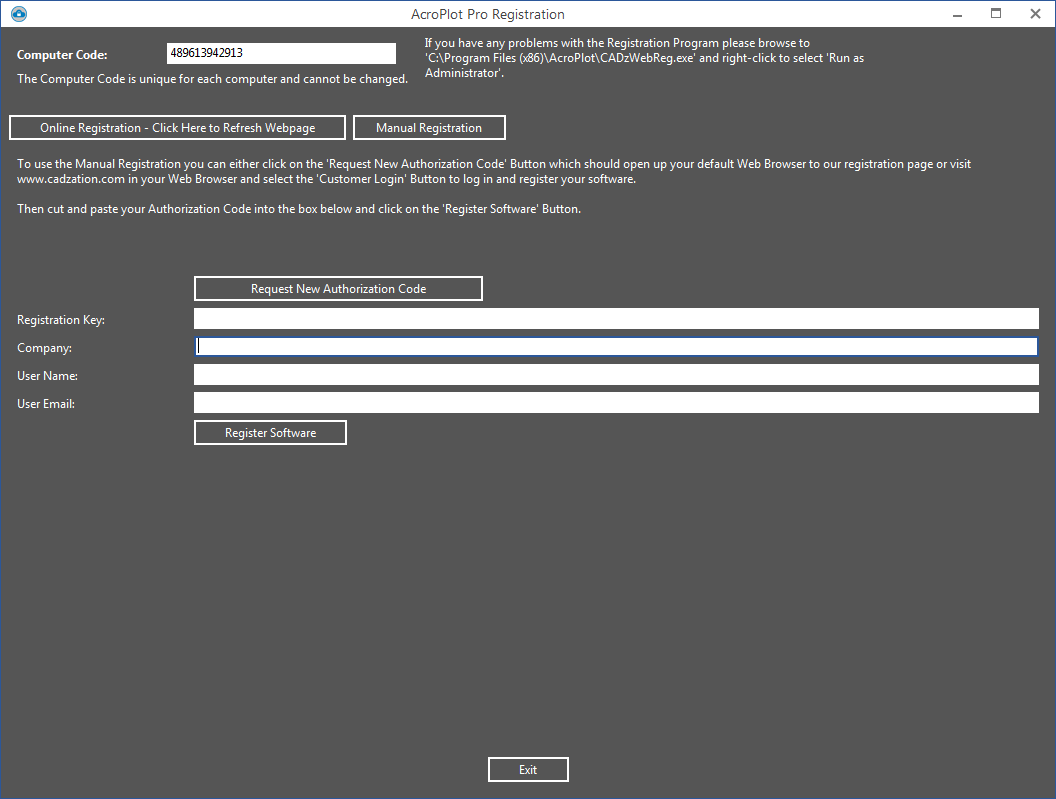Click the 'Computer Code:' label

click(x=62, y=55)
